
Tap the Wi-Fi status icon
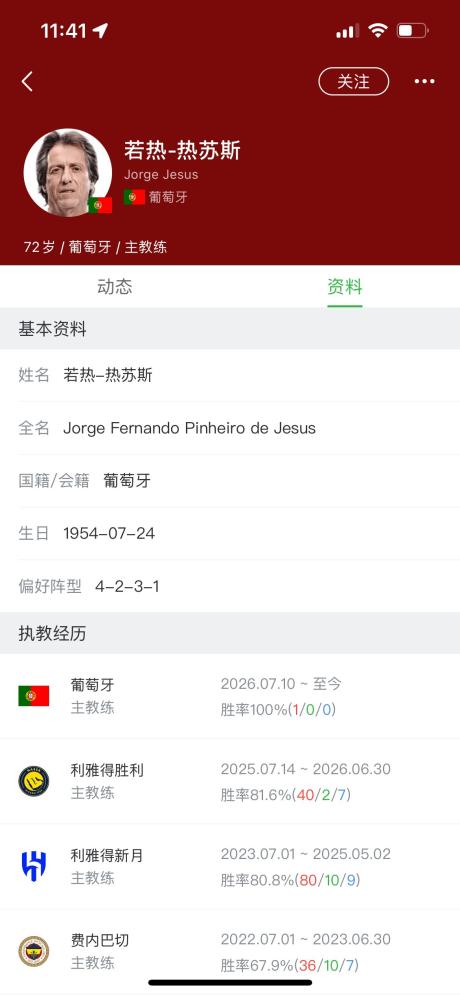click(378, 30)
